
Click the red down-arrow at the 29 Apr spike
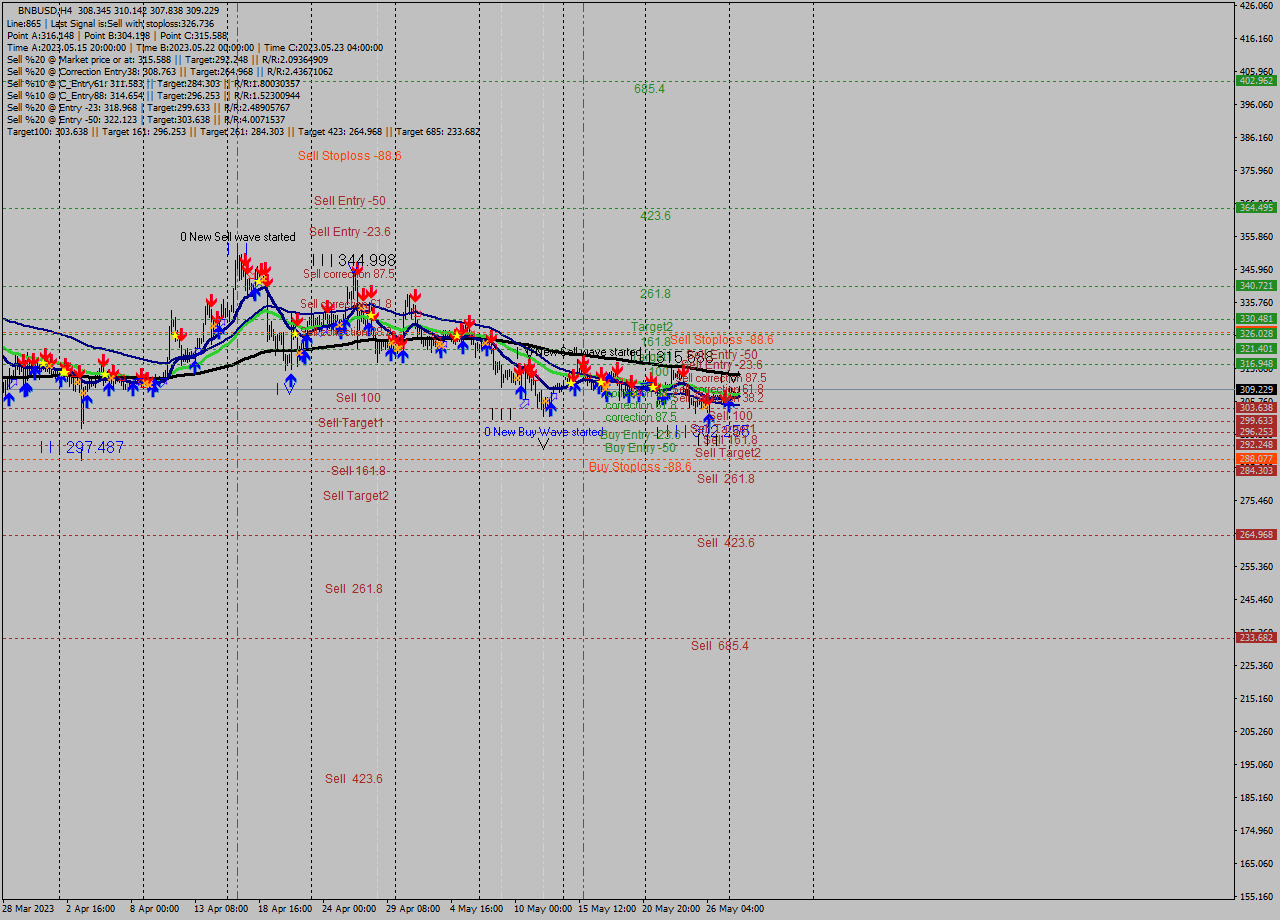click(x=416, y=297)
